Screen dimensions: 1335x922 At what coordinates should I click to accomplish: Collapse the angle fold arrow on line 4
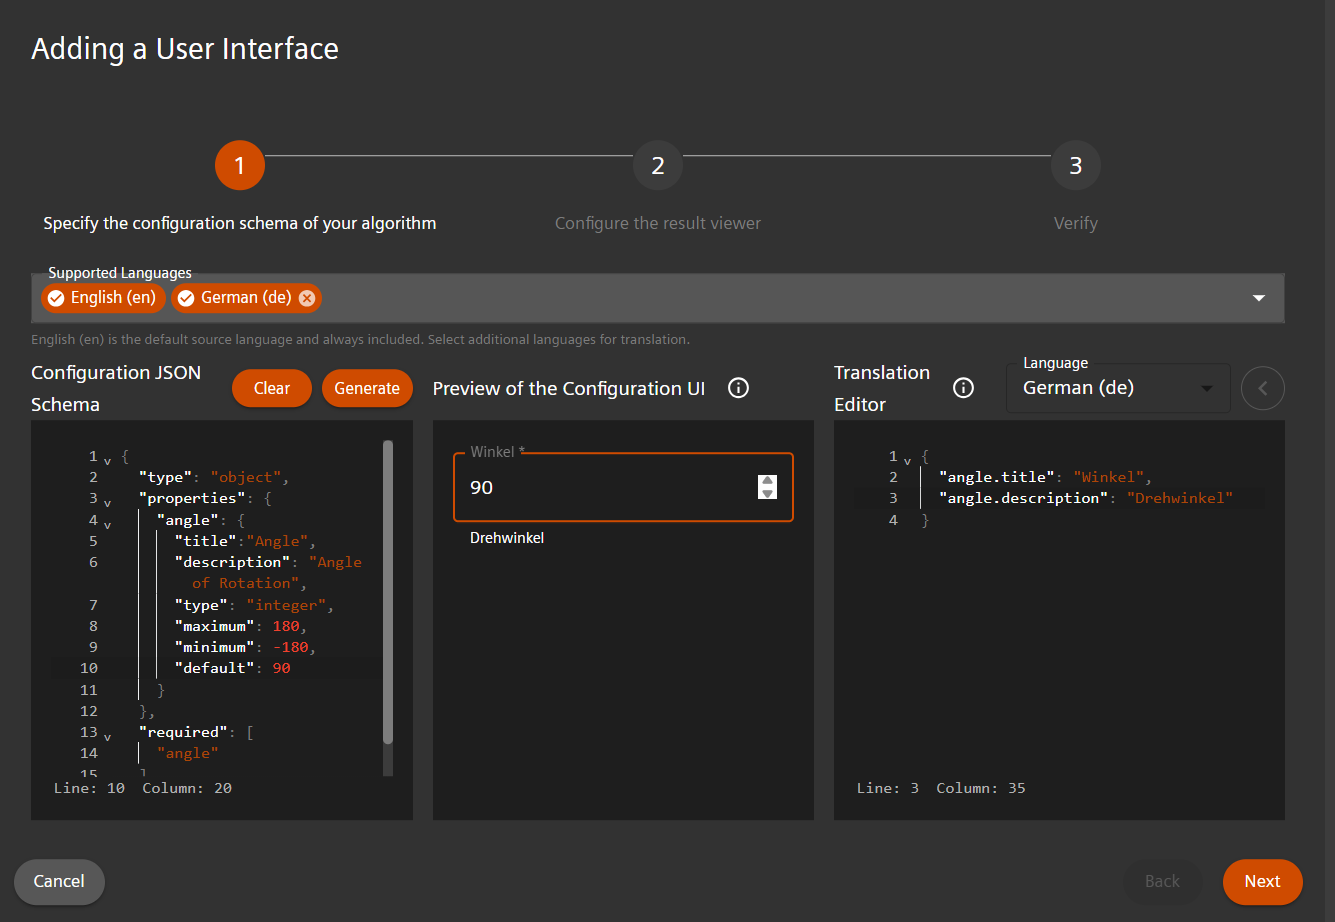click(107, 521)
